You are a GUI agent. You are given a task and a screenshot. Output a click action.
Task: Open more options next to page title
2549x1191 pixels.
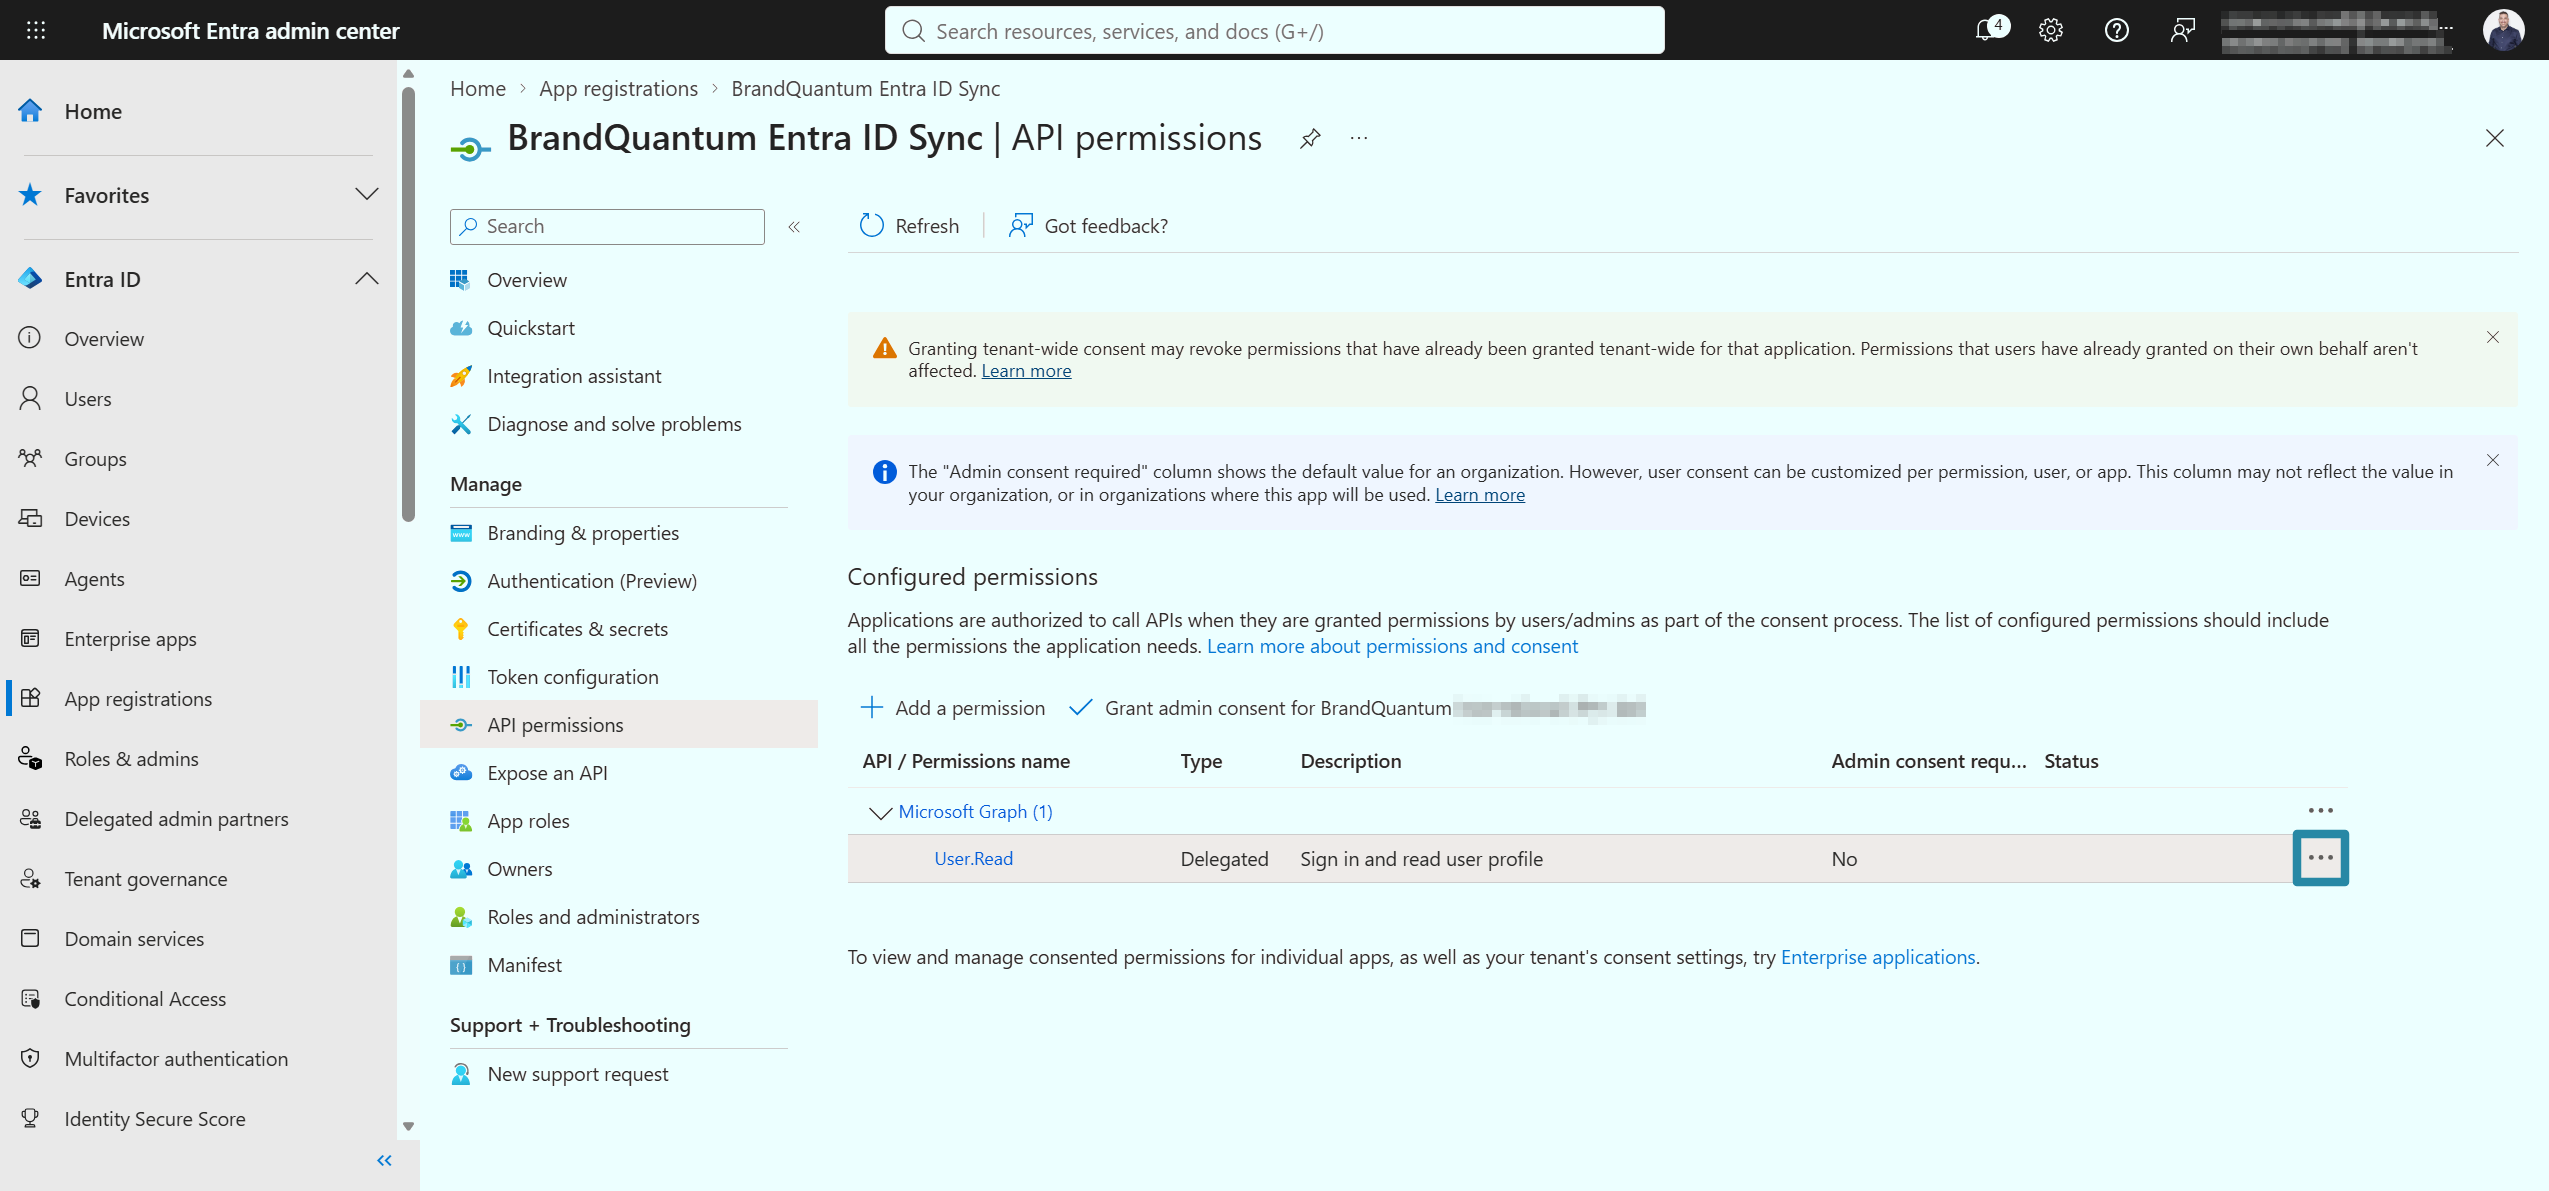click(1358, 138)
